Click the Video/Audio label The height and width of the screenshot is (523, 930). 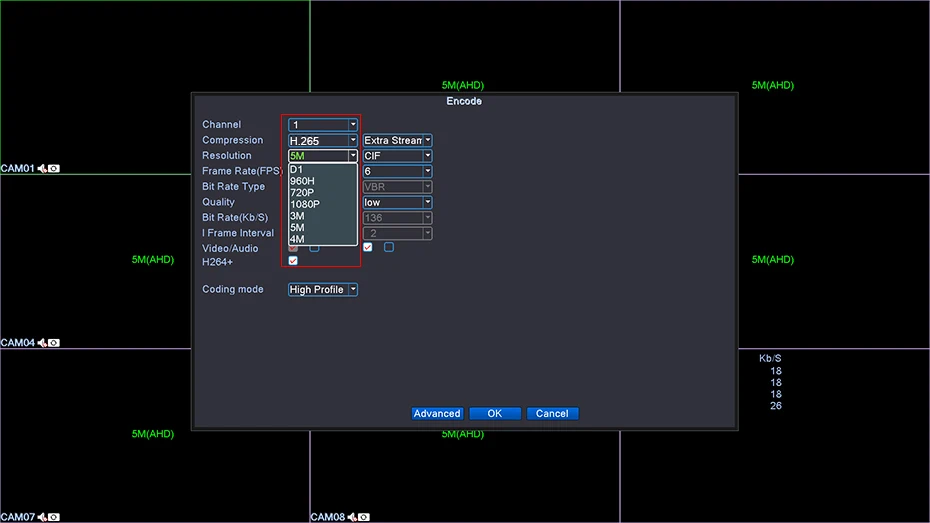pos(230,249)
